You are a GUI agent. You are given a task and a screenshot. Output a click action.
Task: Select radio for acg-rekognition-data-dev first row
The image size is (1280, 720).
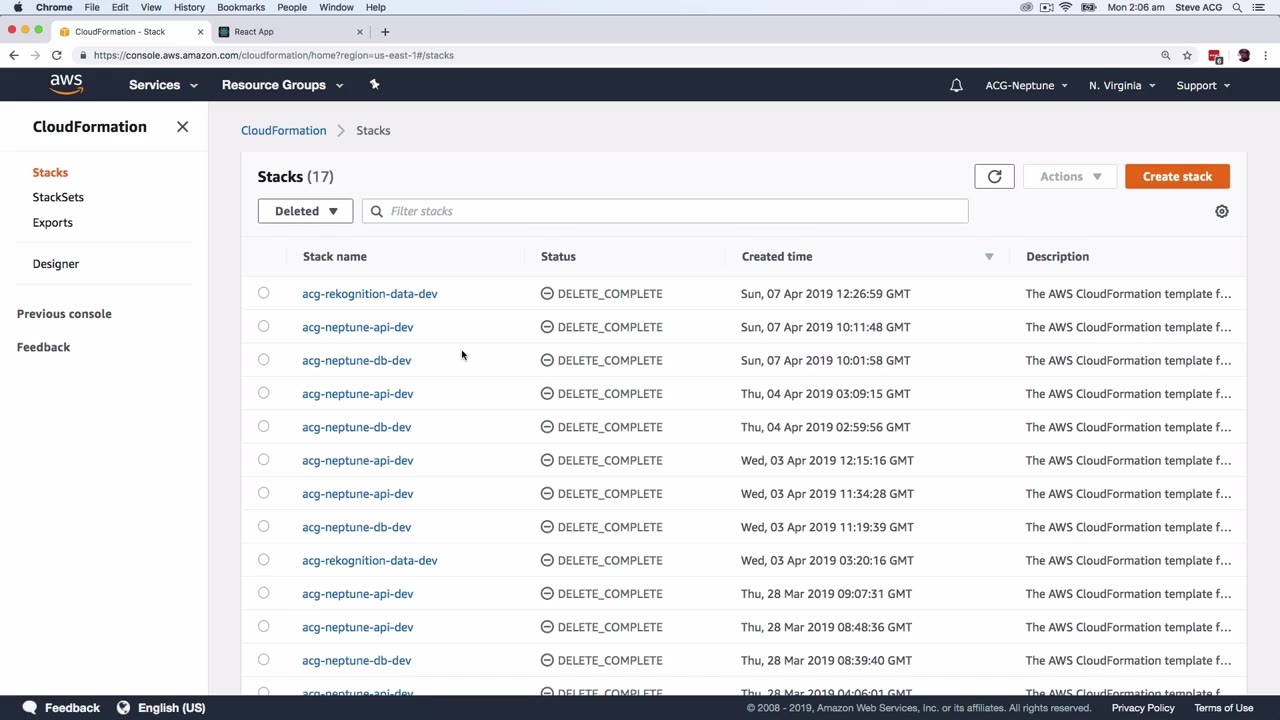[264, 294]
